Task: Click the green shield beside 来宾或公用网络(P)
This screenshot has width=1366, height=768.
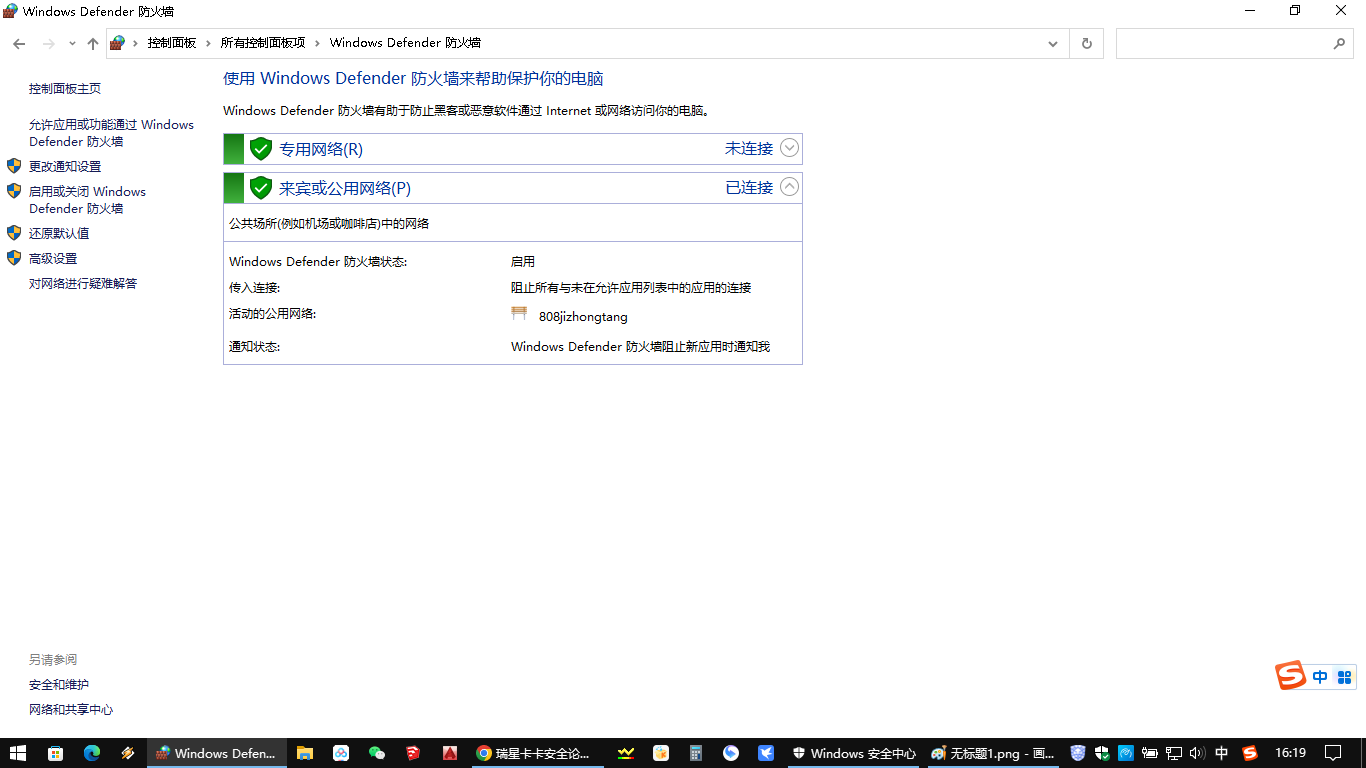Action: click(261, 188)
